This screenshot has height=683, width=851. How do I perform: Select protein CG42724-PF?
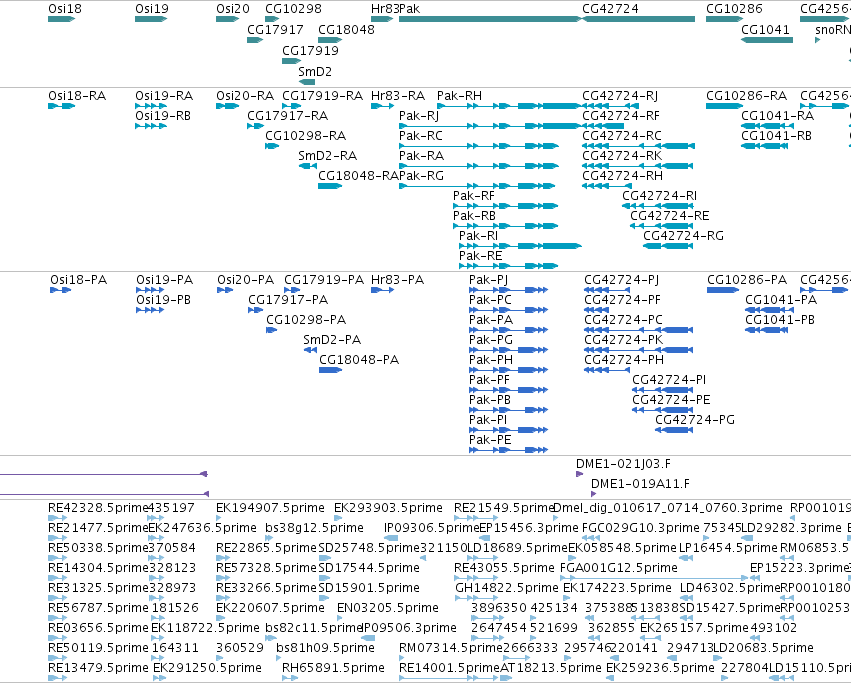point(623,300)
